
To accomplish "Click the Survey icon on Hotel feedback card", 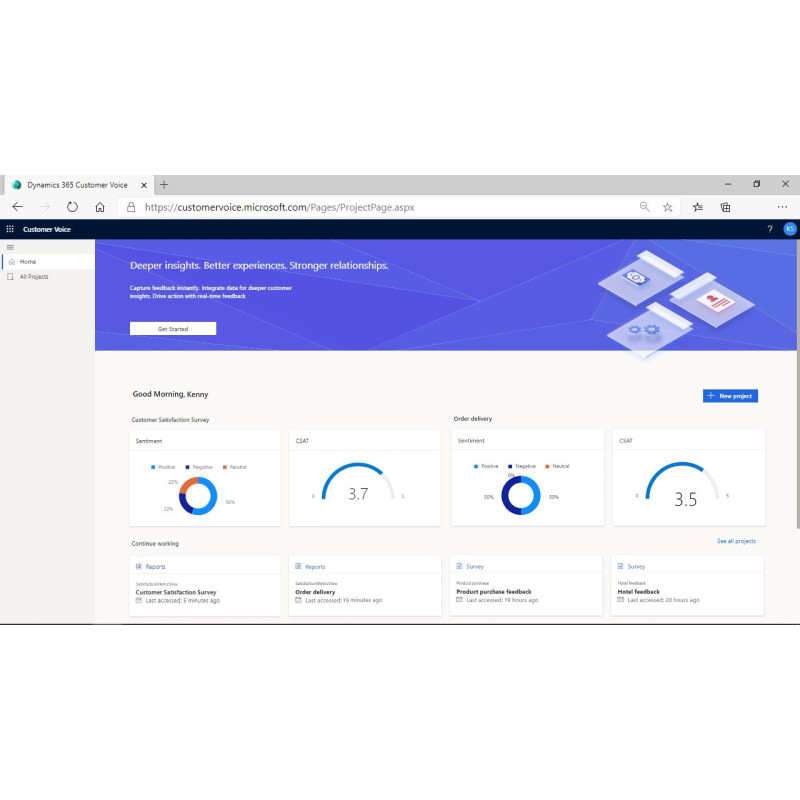I will click(620, 566).
